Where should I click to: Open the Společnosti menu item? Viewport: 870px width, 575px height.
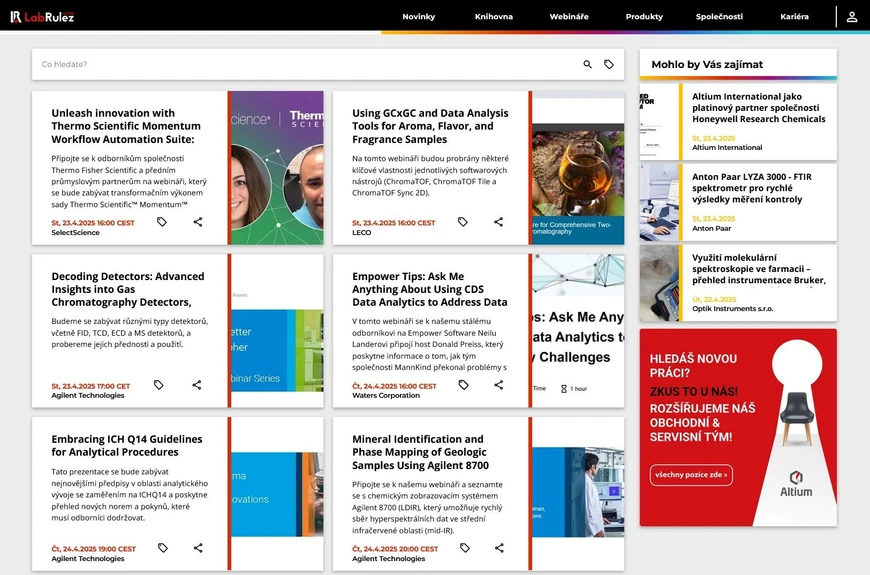pos(719,17)
